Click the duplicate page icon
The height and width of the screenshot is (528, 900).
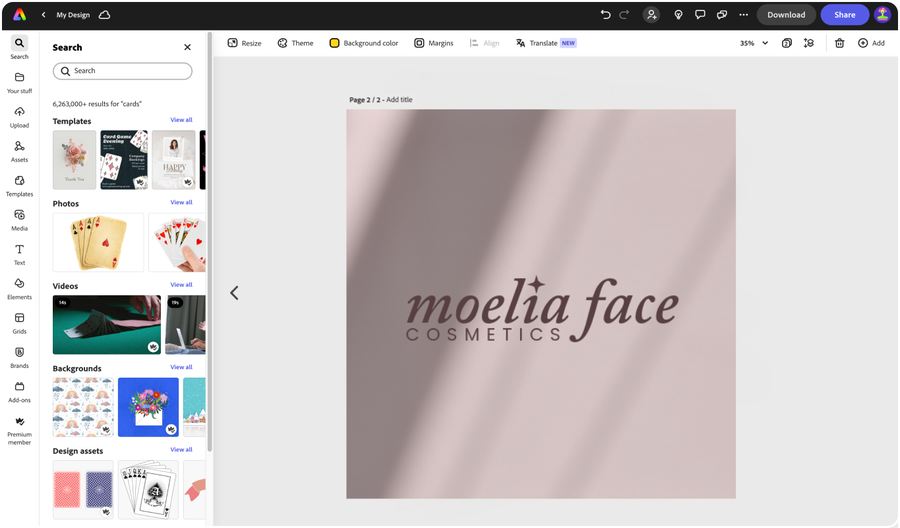click(x=787, y=43)
